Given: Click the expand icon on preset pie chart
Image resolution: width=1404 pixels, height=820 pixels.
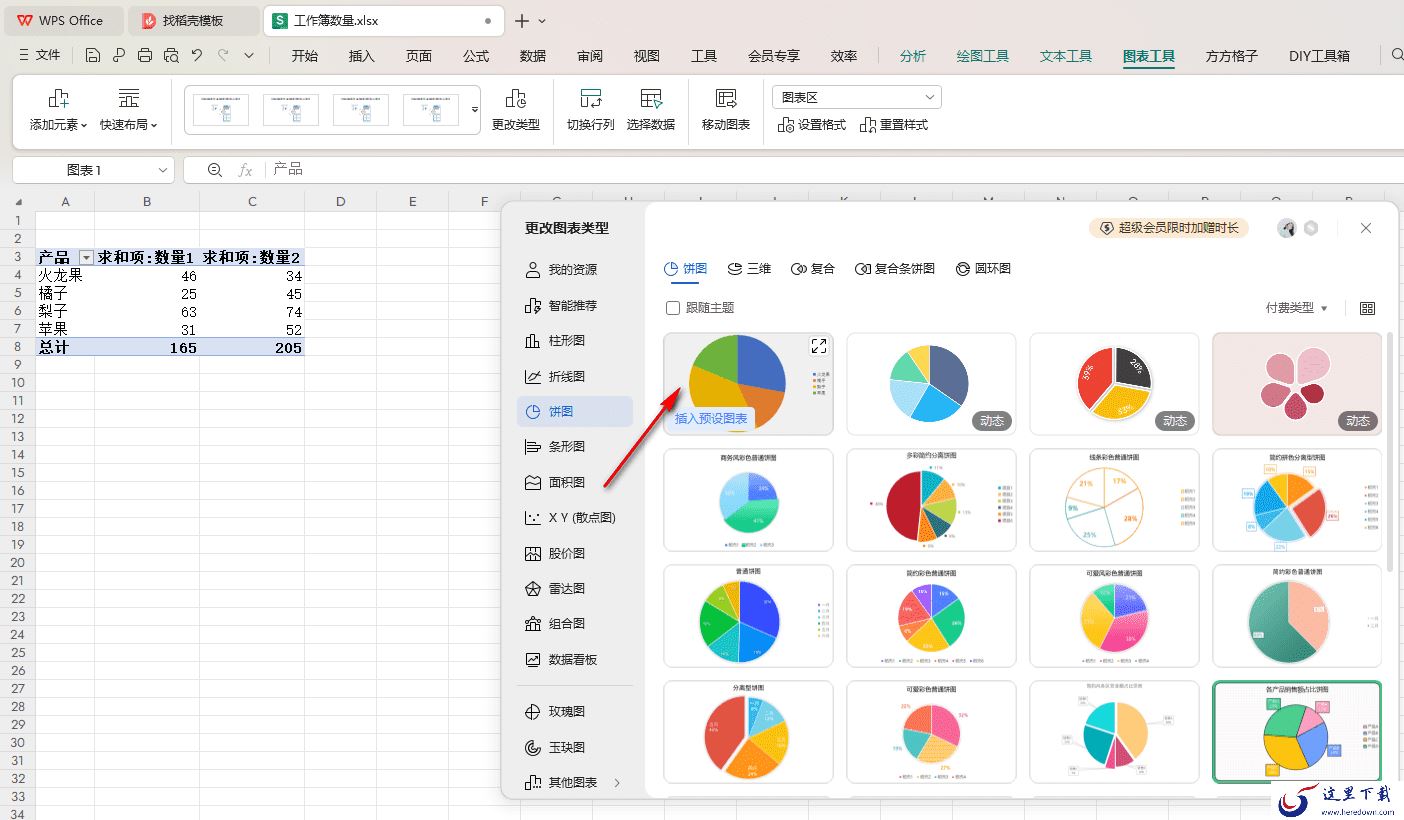Looking at the screenshot, I should coord(819,346).
